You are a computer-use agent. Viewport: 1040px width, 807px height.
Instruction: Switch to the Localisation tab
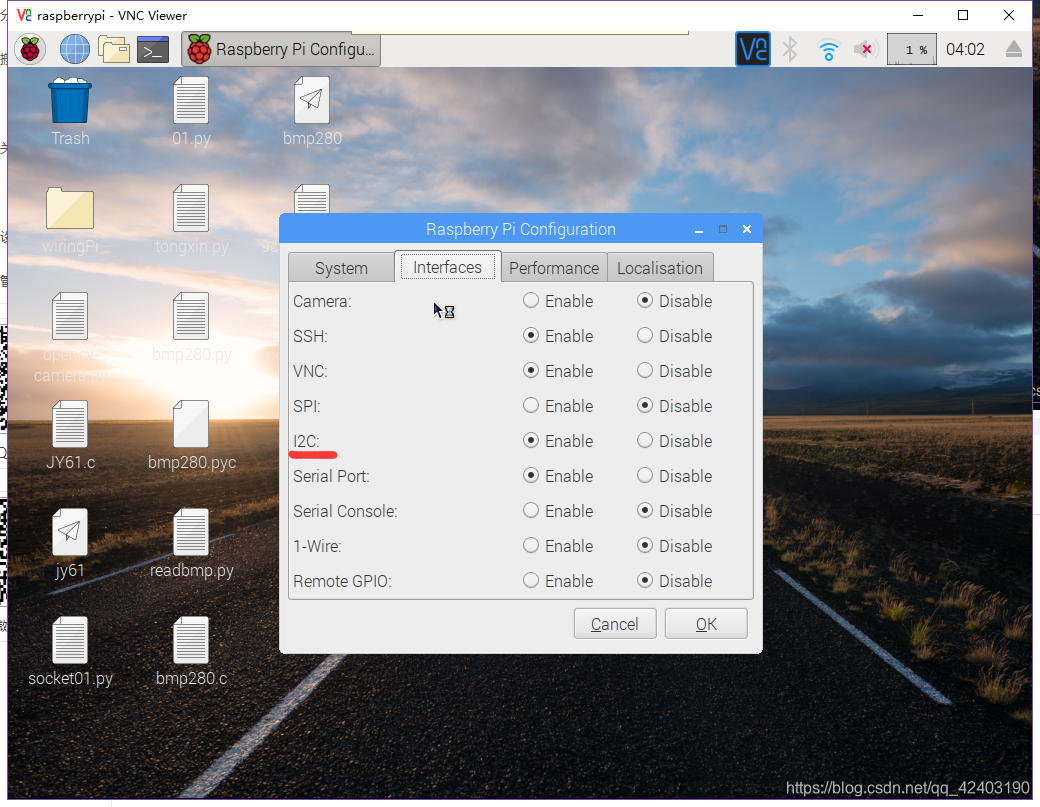[x=660, y=268]
